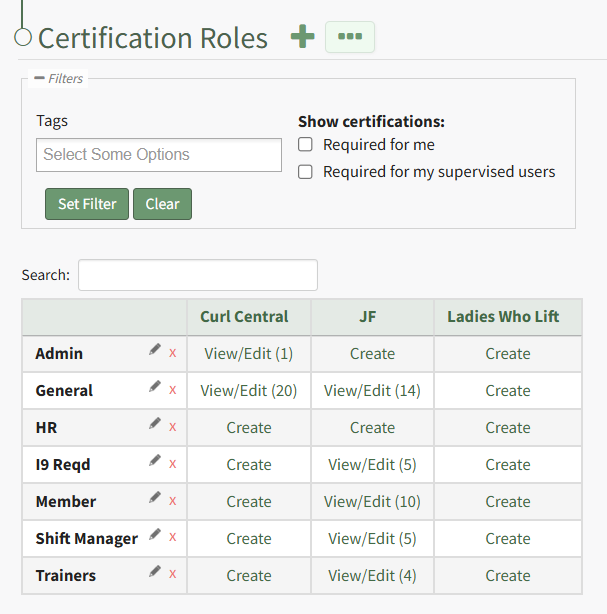This screenshot has width=607, height=614.
Task: Click Create for HR under JF
Action: [372, 428]
